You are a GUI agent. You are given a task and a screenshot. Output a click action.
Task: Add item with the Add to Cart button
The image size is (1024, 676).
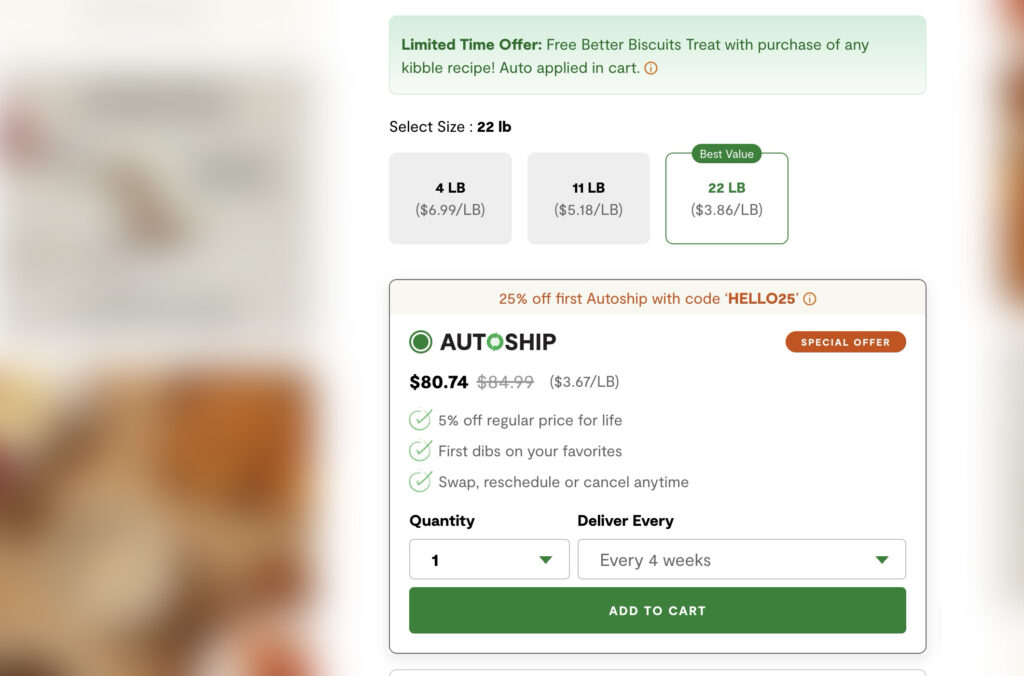(658, 610)
